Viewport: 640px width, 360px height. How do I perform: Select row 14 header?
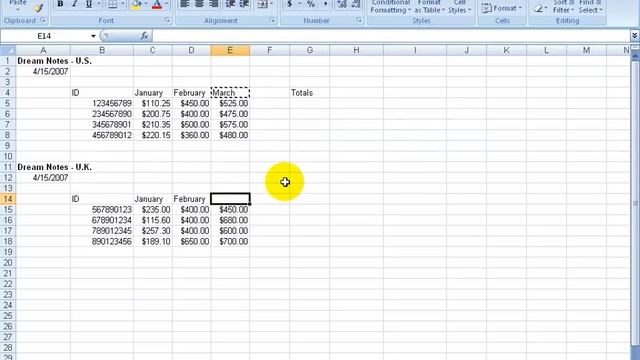8,199
